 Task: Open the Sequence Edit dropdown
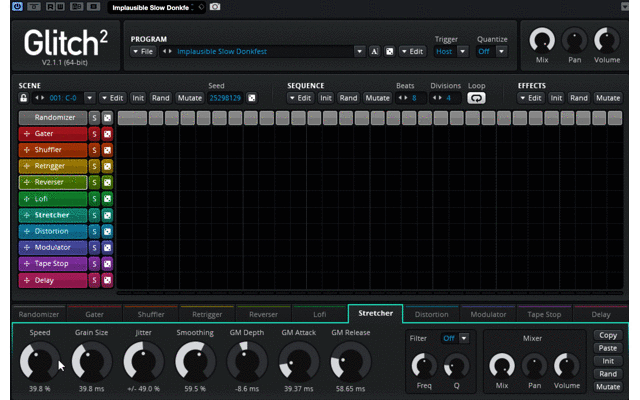pyautogui.click(x=300, y=98)
